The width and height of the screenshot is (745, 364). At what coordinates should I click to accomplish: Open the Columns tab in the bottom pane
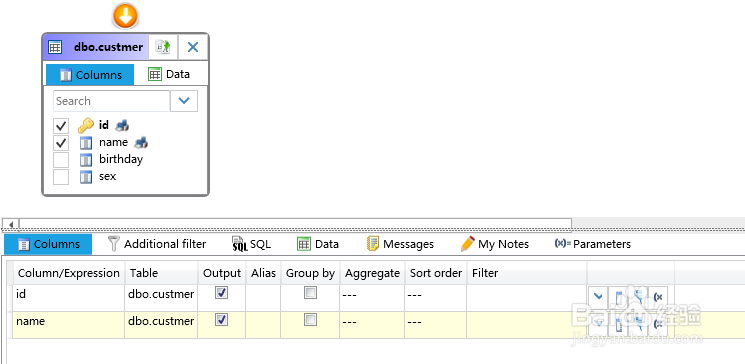[48, 244]
